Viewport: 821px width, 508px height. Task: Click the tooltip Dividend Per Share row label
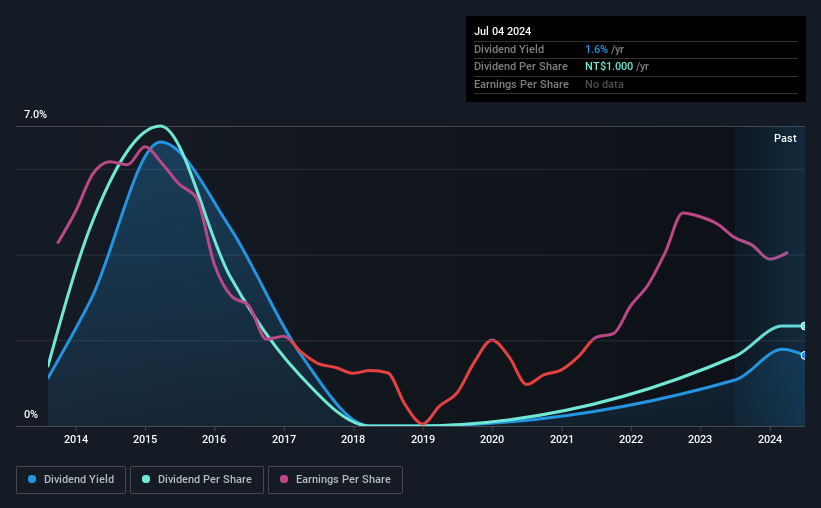pyautogui.click(x=520, y=67)
